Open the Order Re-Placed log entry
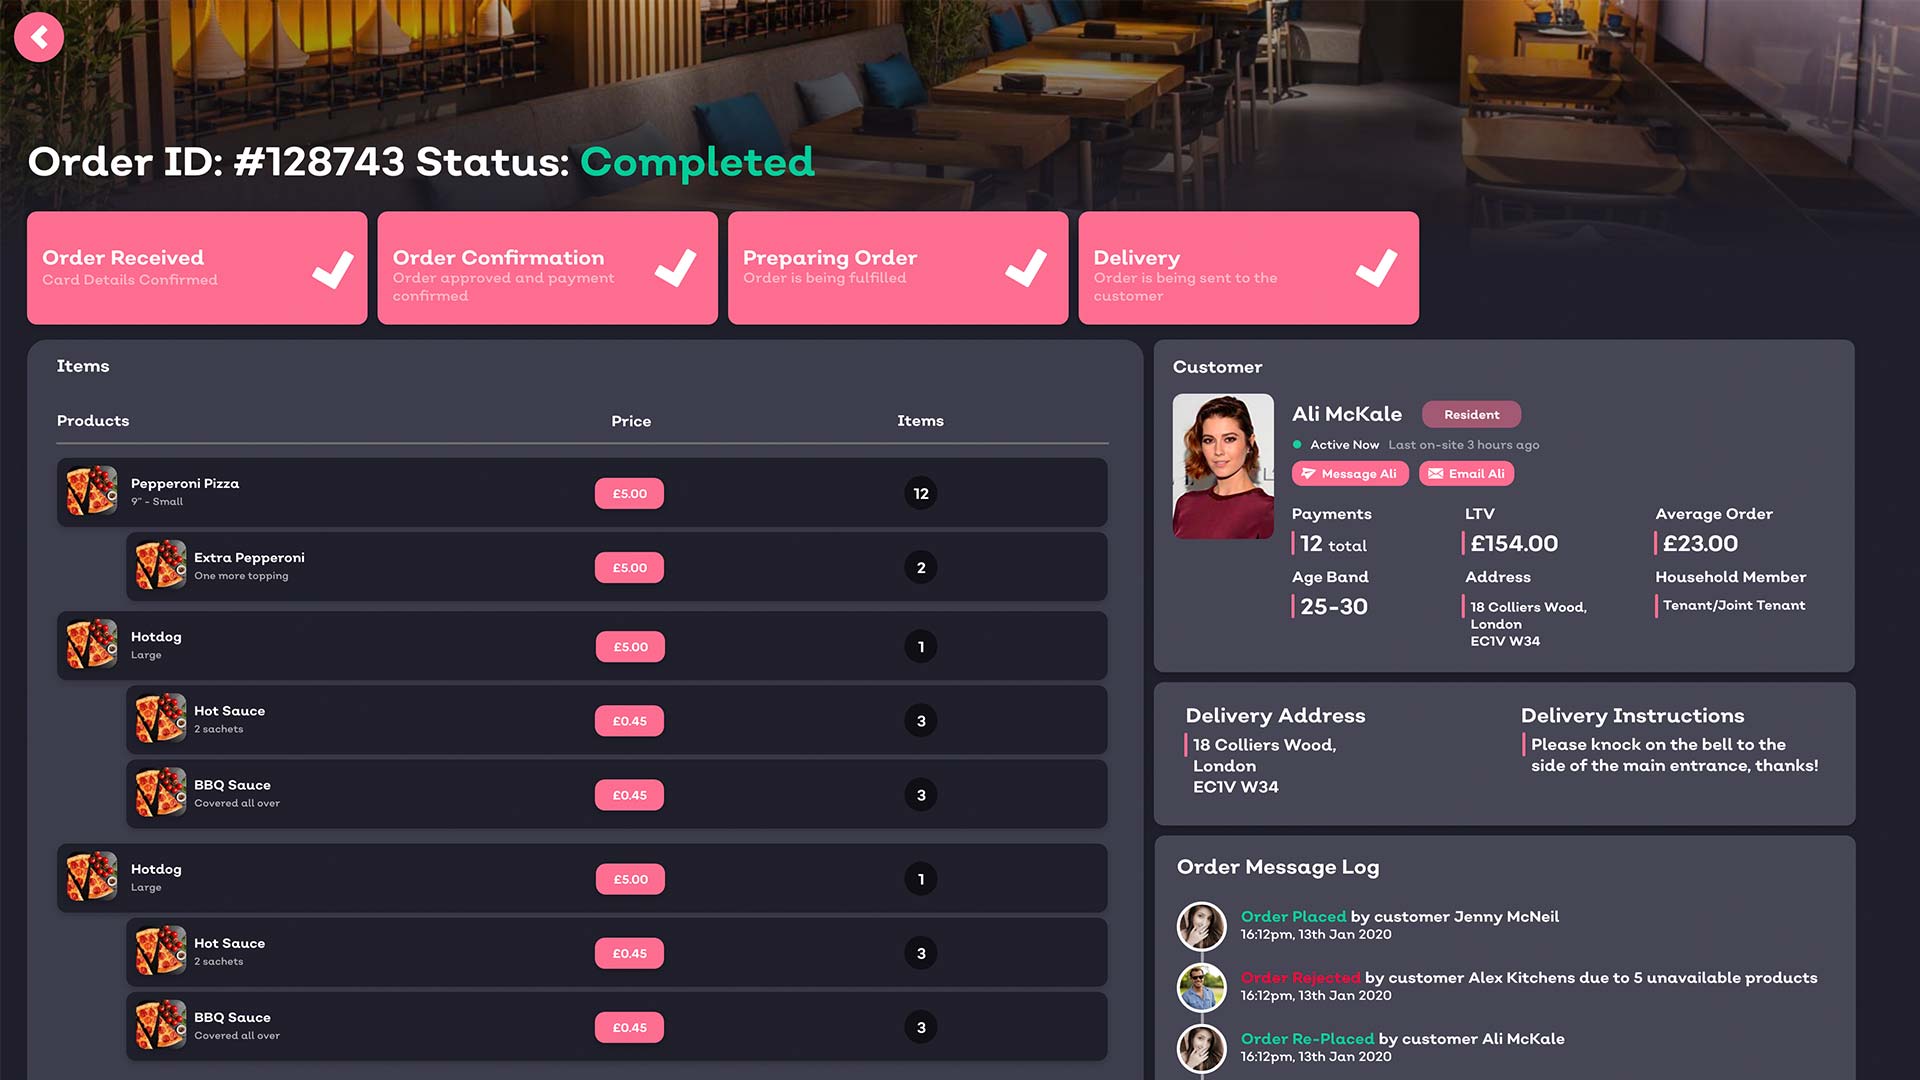Viewport: 1920px width, 1080px height. [1307, 1038]
